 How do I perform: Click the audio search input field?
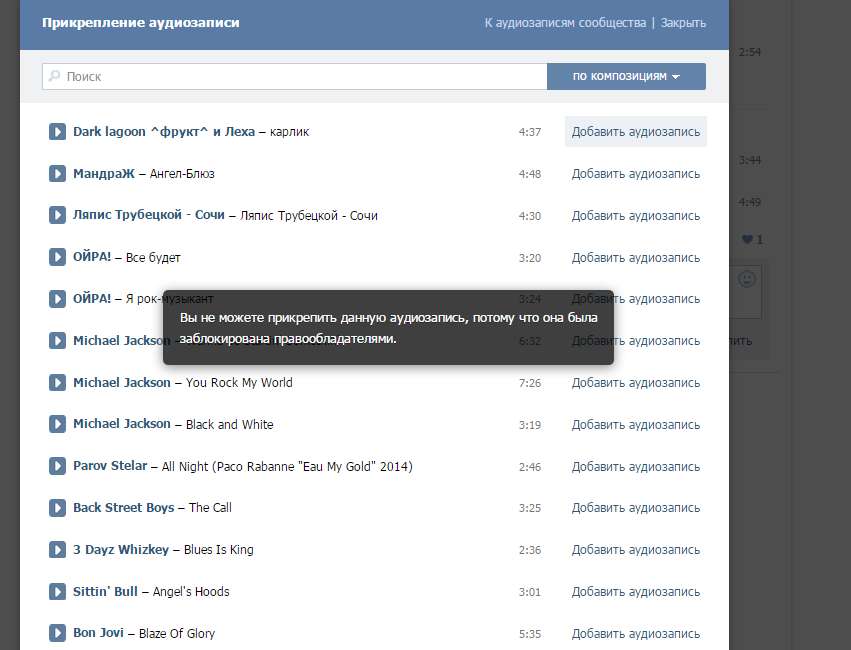click(300, 76)
